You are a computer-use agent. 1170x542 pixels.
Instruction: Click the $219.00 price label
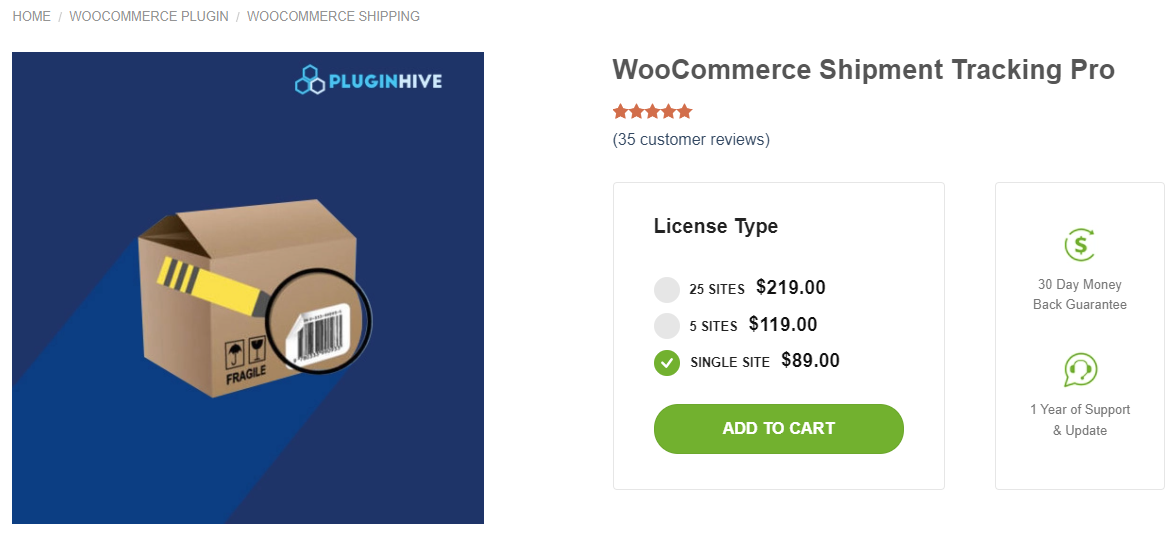coord(791,288)
